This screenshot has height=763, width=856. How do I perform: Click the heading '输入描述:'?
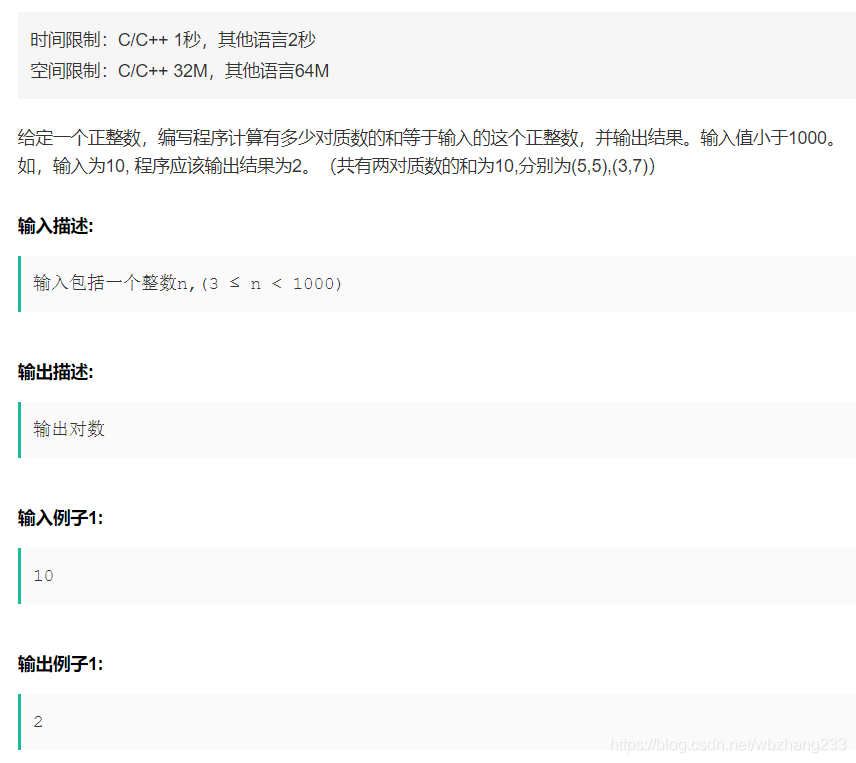(55, 226)
